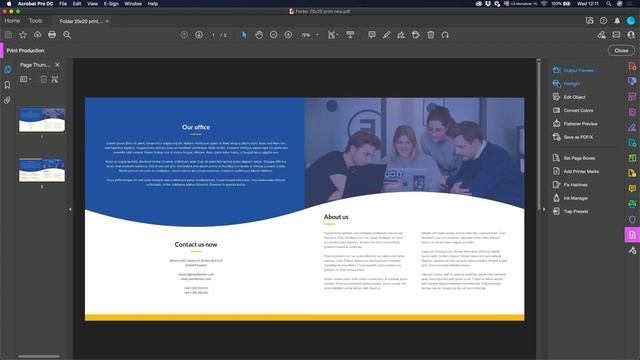Collapse the left navigation pane arrow
Screen dimensions: 640x360
tap(70, 209)
